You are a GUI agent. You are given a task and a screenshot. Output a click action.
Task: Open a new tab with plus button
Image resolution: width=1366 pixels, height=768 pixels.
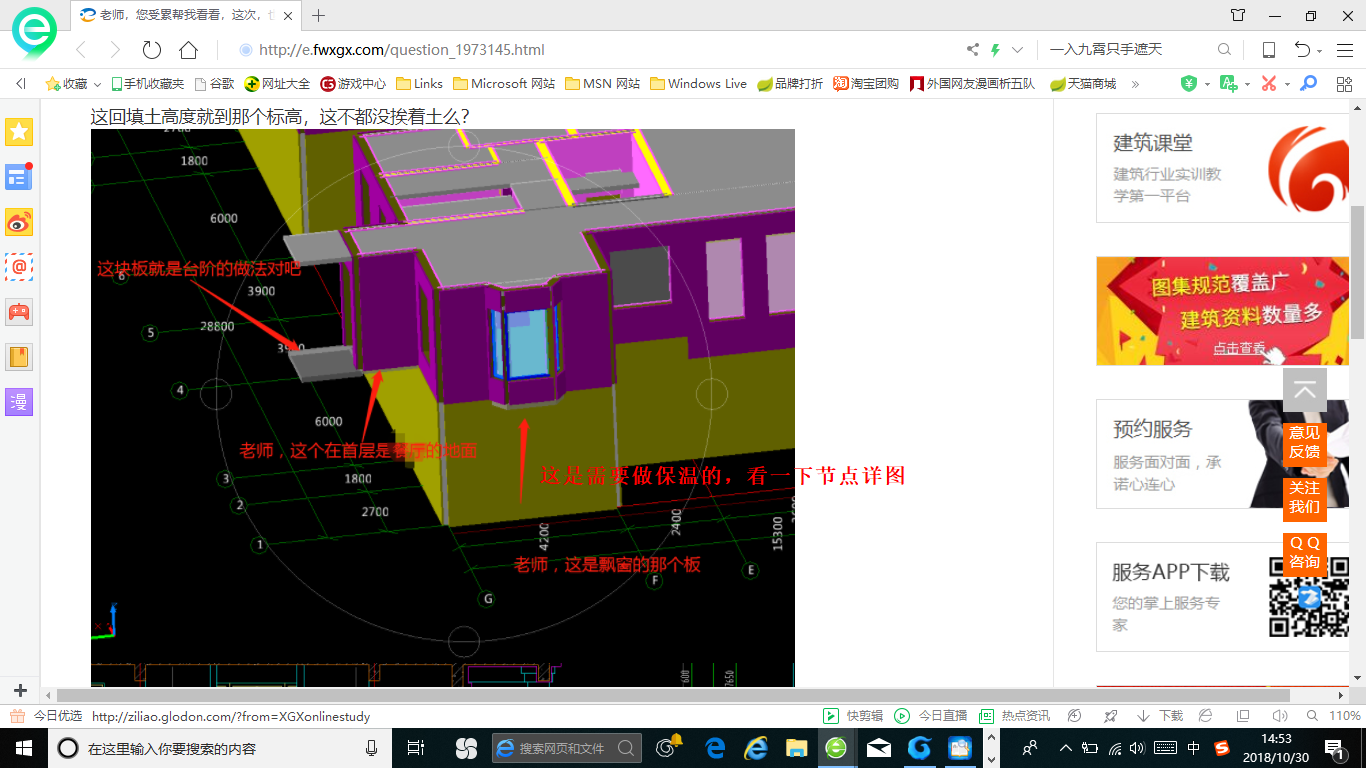[319, 15]
